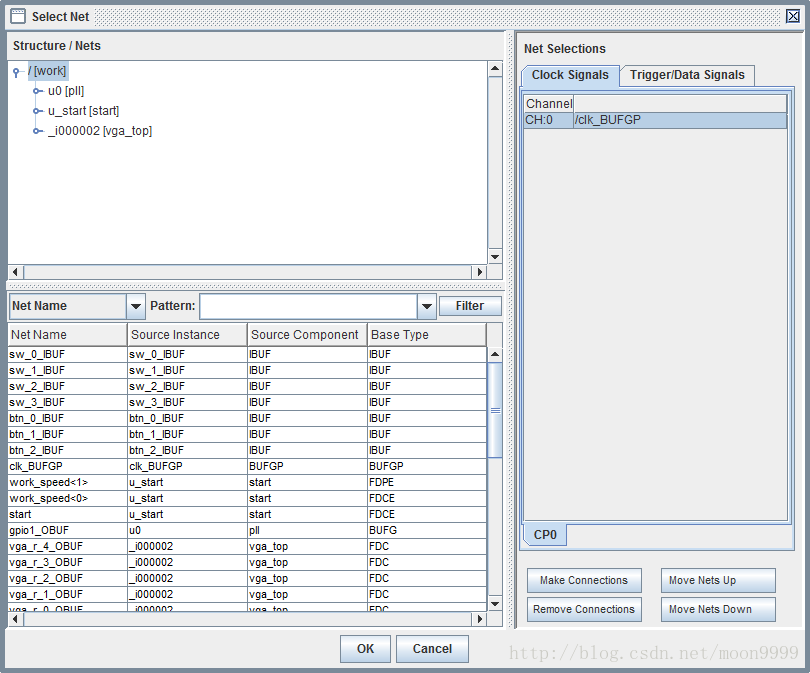Select the CH:0 /clk_BUFGP channel row
The width and height of the screenshot is (810, 673).
[x=655, y=120]
